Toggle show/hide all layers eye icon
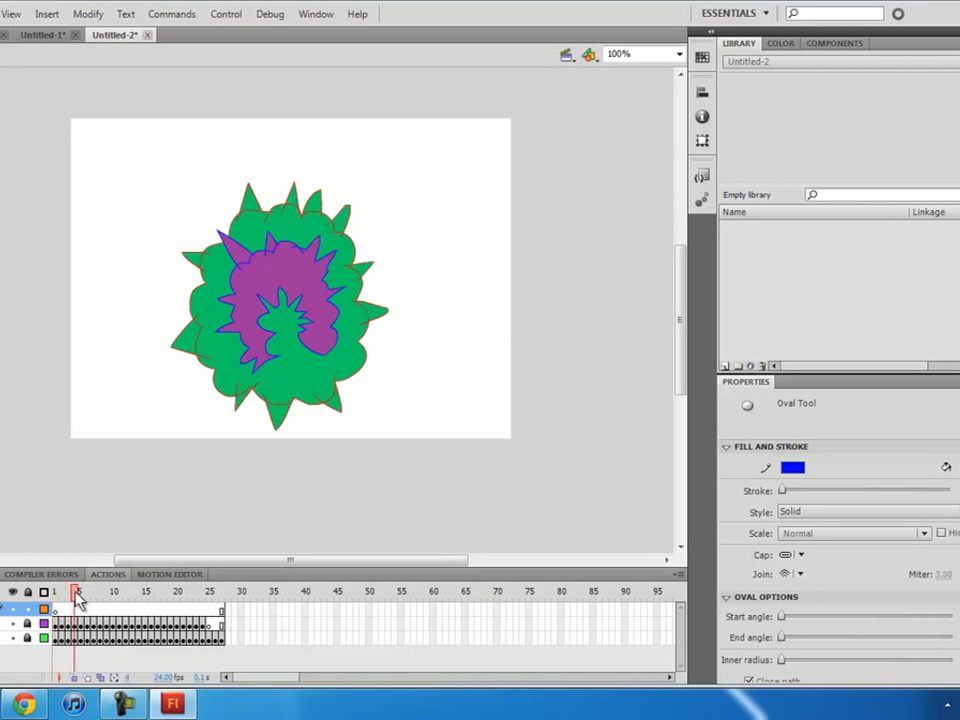This screenshot has height=720, width=960. (13, 592)
